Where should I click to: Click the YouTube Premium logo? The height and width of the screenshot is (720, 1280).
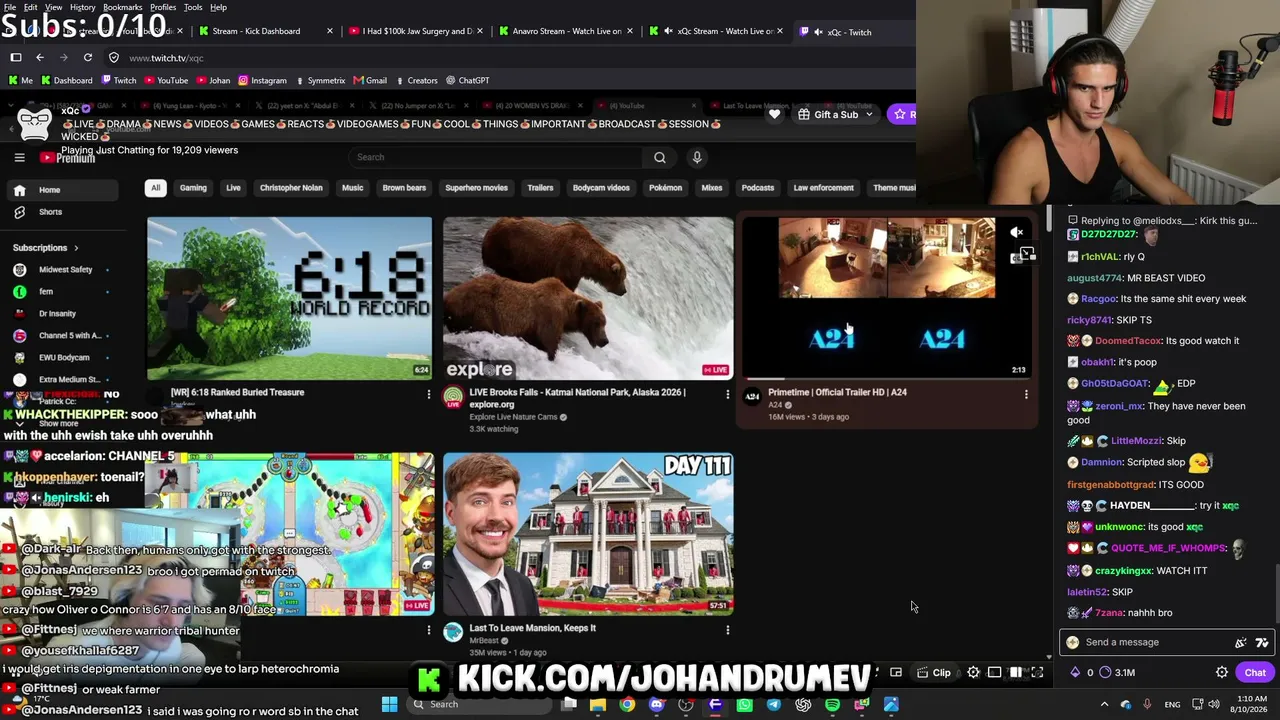click(67, 157)
